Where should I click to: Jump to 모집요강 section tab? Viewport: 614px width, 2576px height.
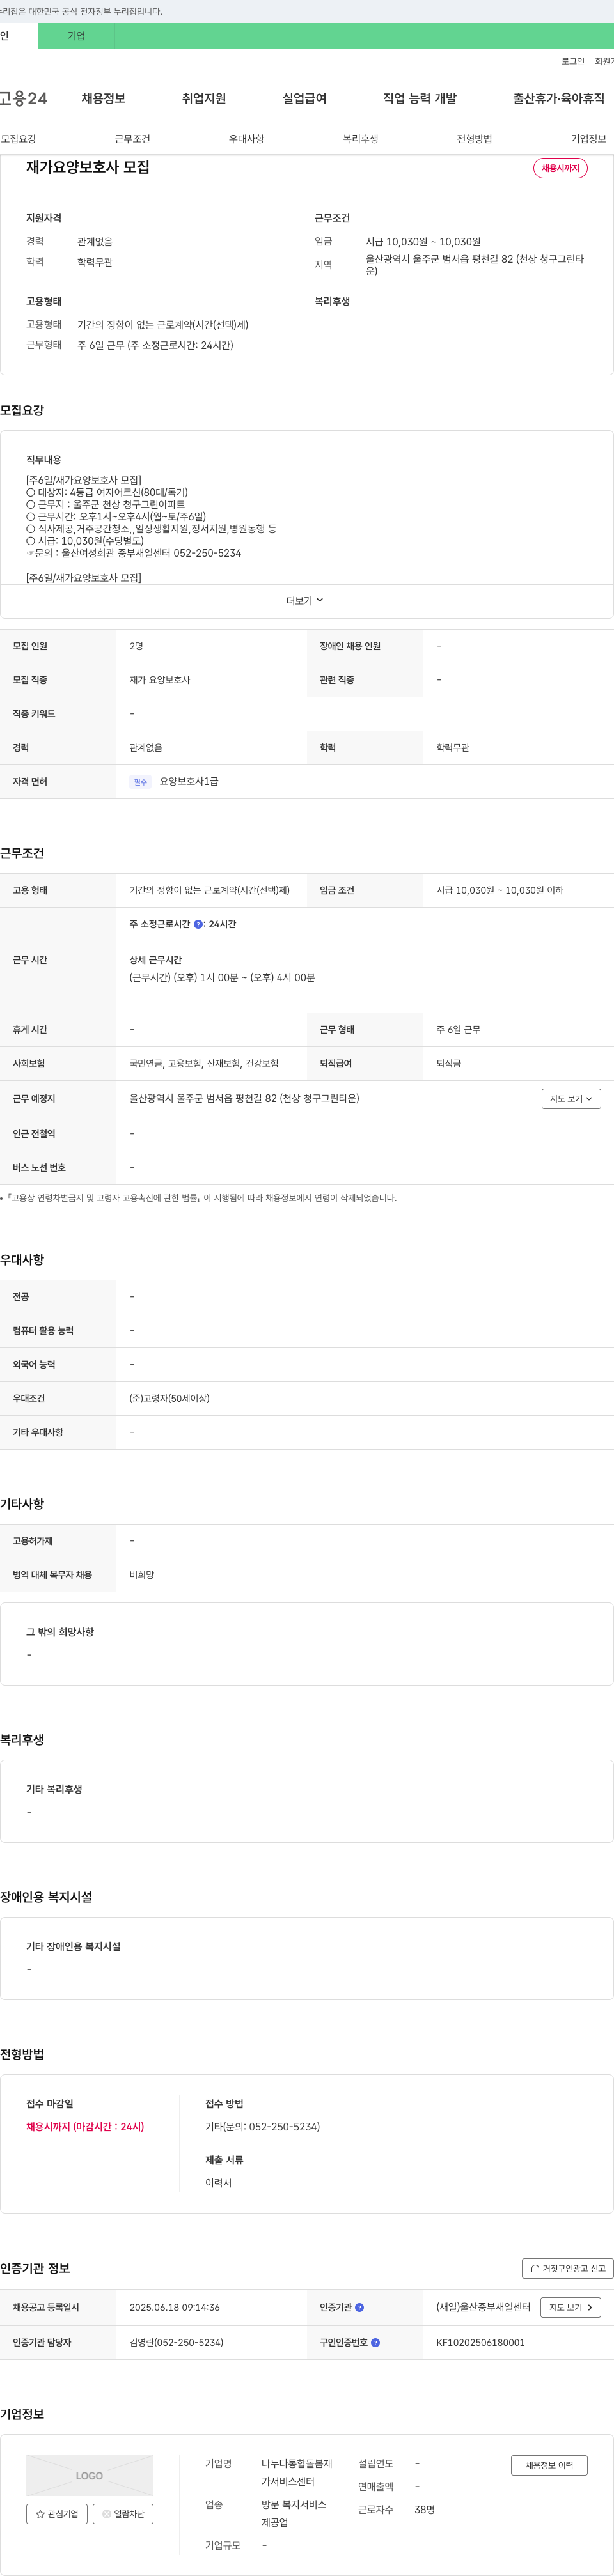click(19, 139)
